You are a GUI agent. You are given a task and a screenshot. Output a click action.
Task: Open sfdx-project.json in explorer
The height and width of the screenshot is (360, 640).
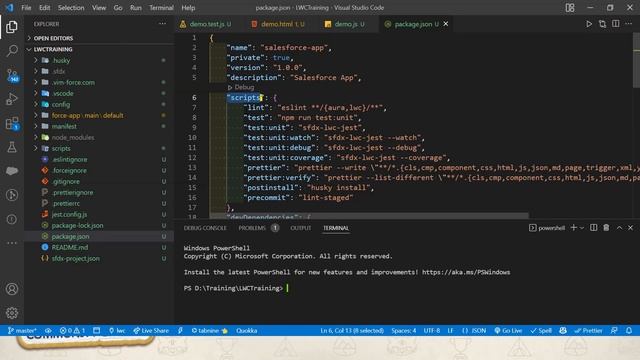pos(76,258)
